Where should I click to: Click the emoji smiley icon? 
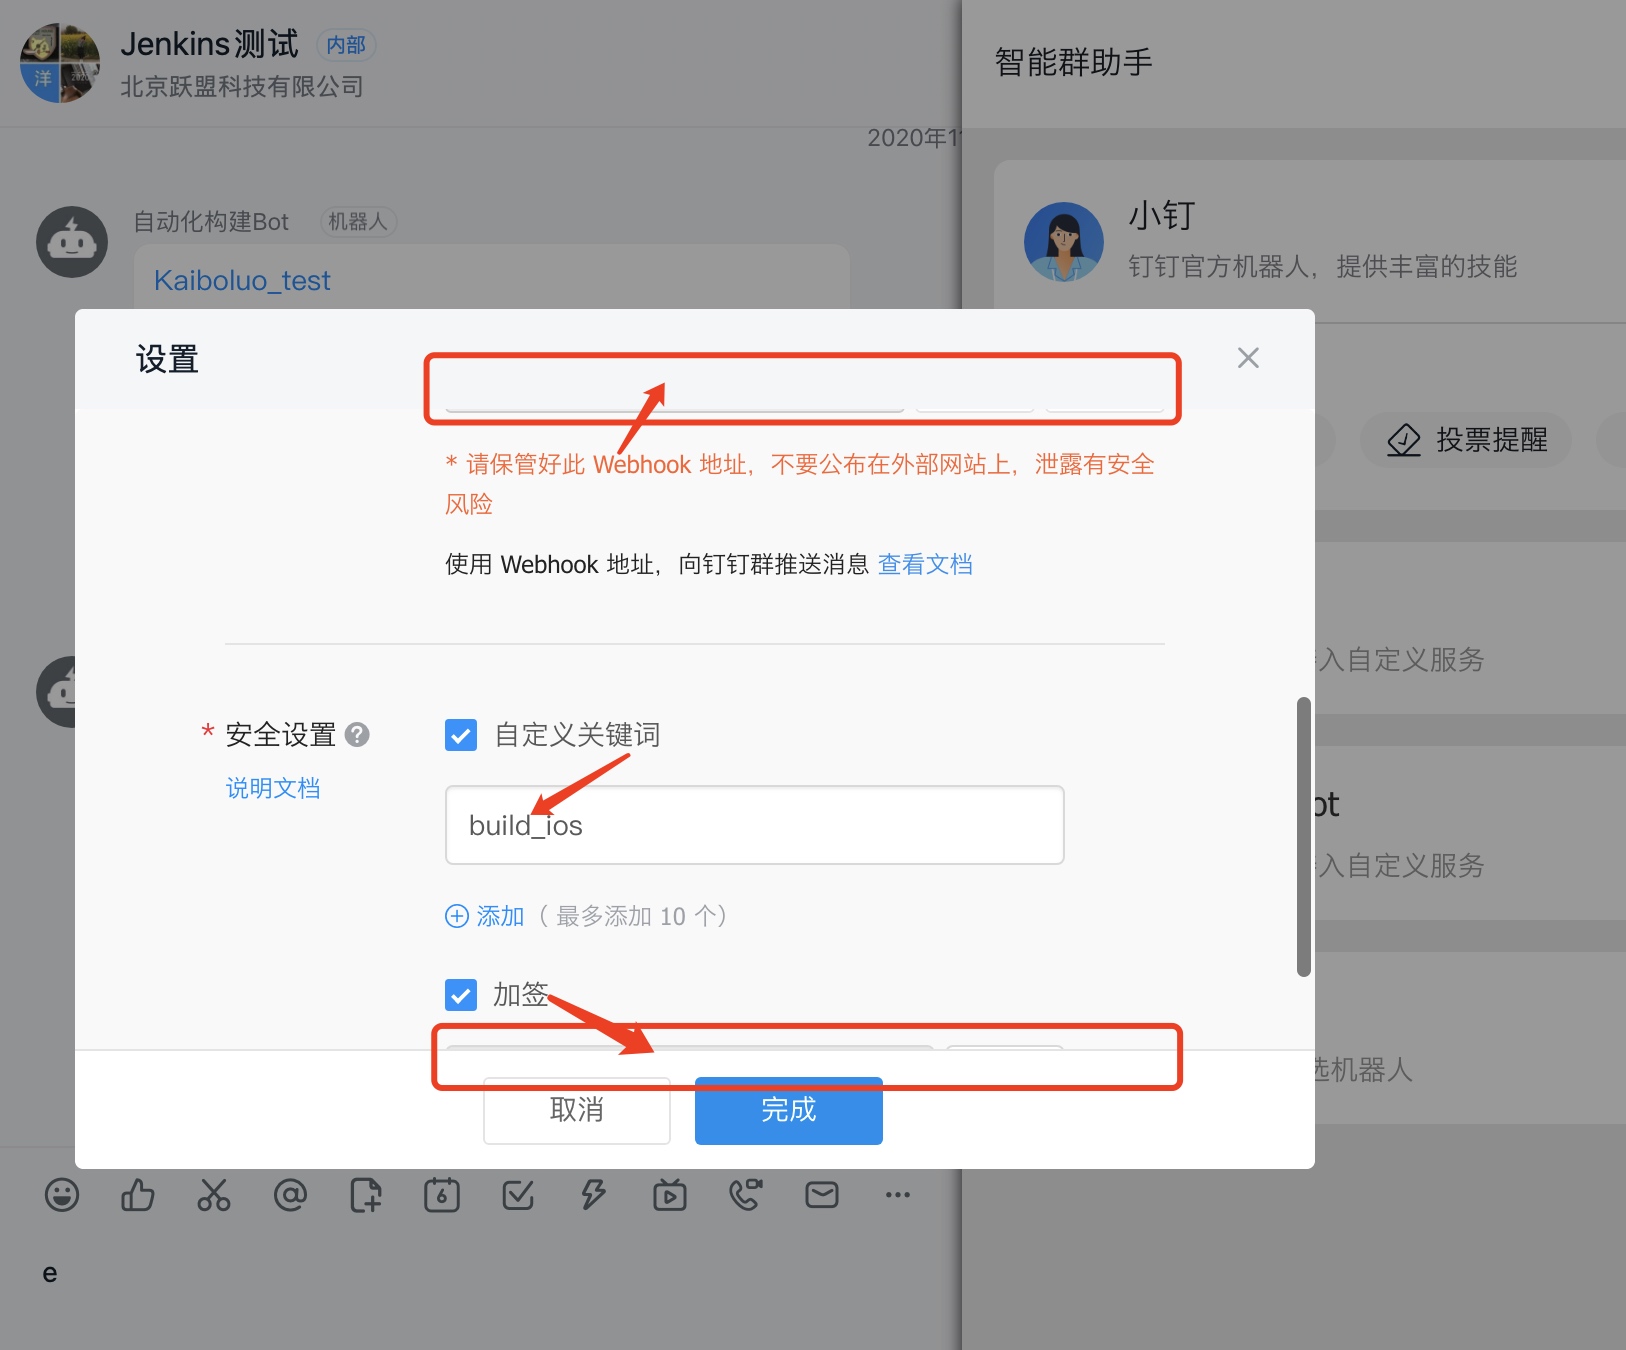pos(62,1195)
